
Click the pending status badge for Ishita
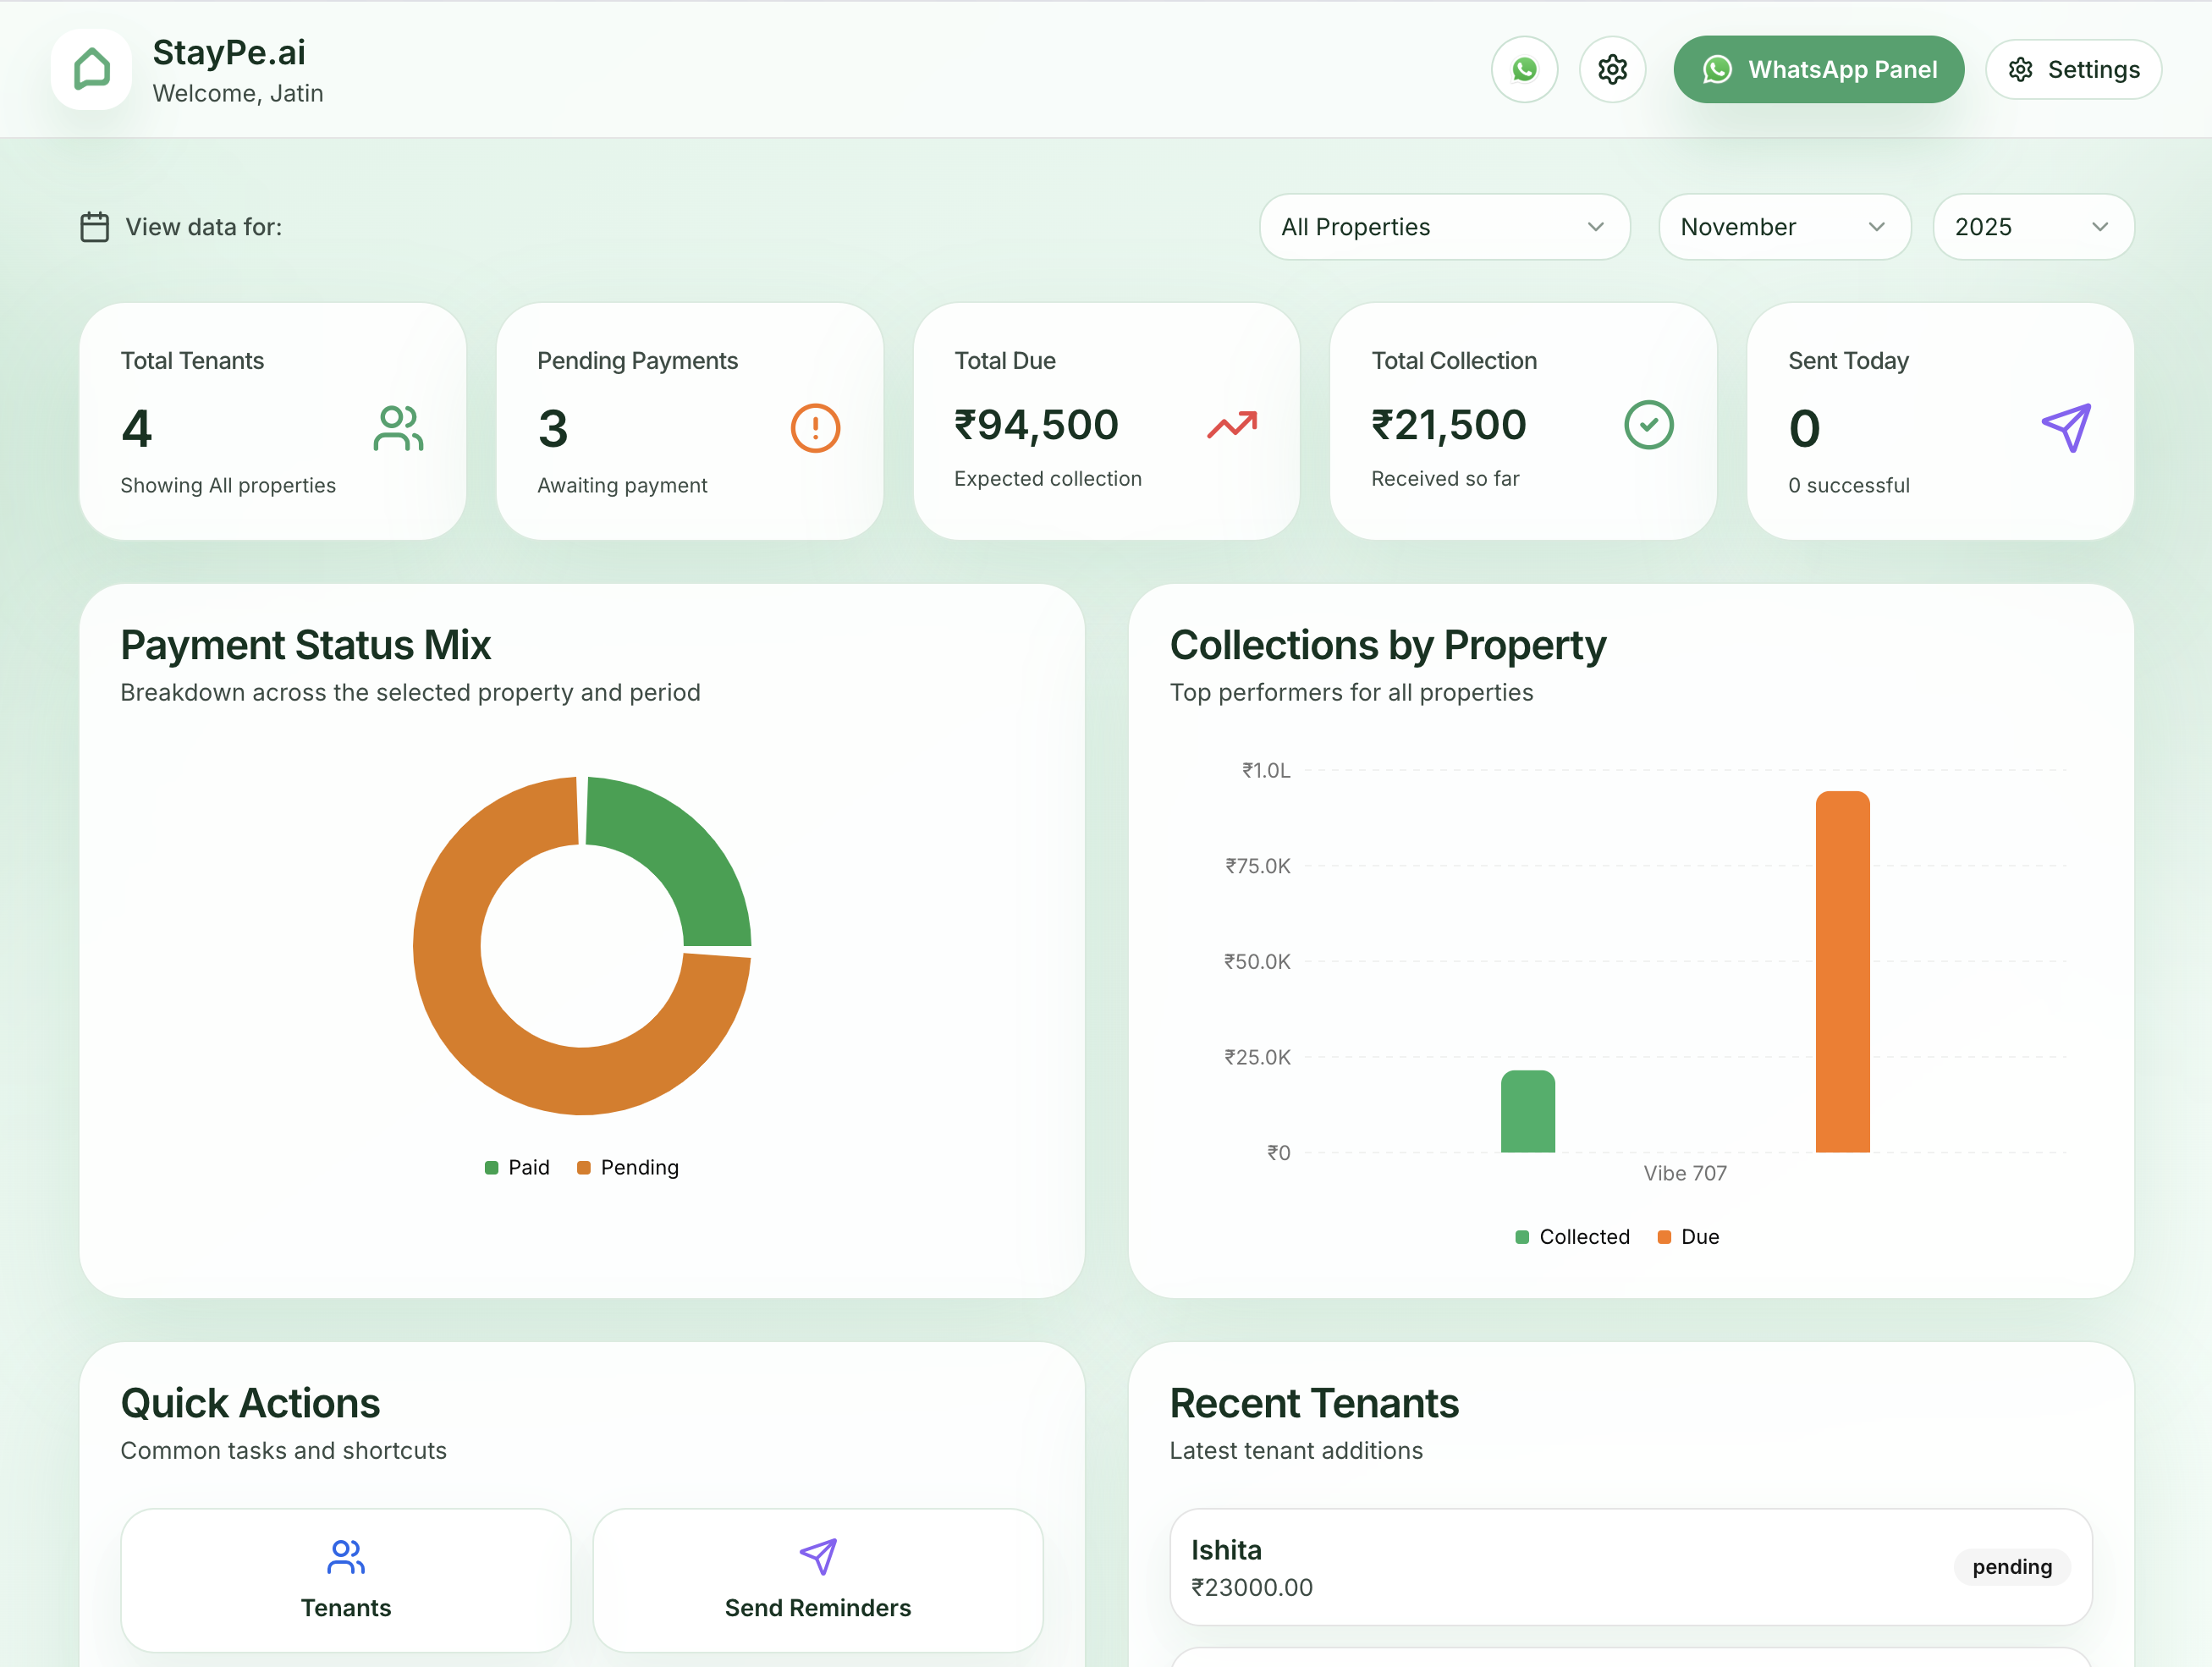[x=2012, y=1567]
